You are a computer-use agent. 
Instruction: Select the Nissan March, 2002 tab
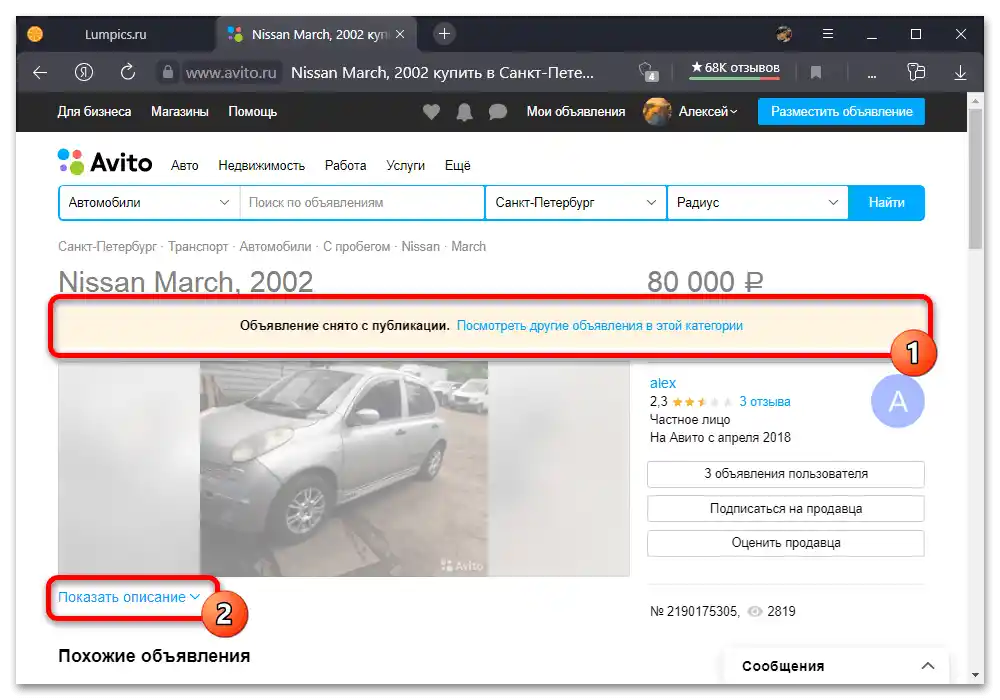[317, 34]
